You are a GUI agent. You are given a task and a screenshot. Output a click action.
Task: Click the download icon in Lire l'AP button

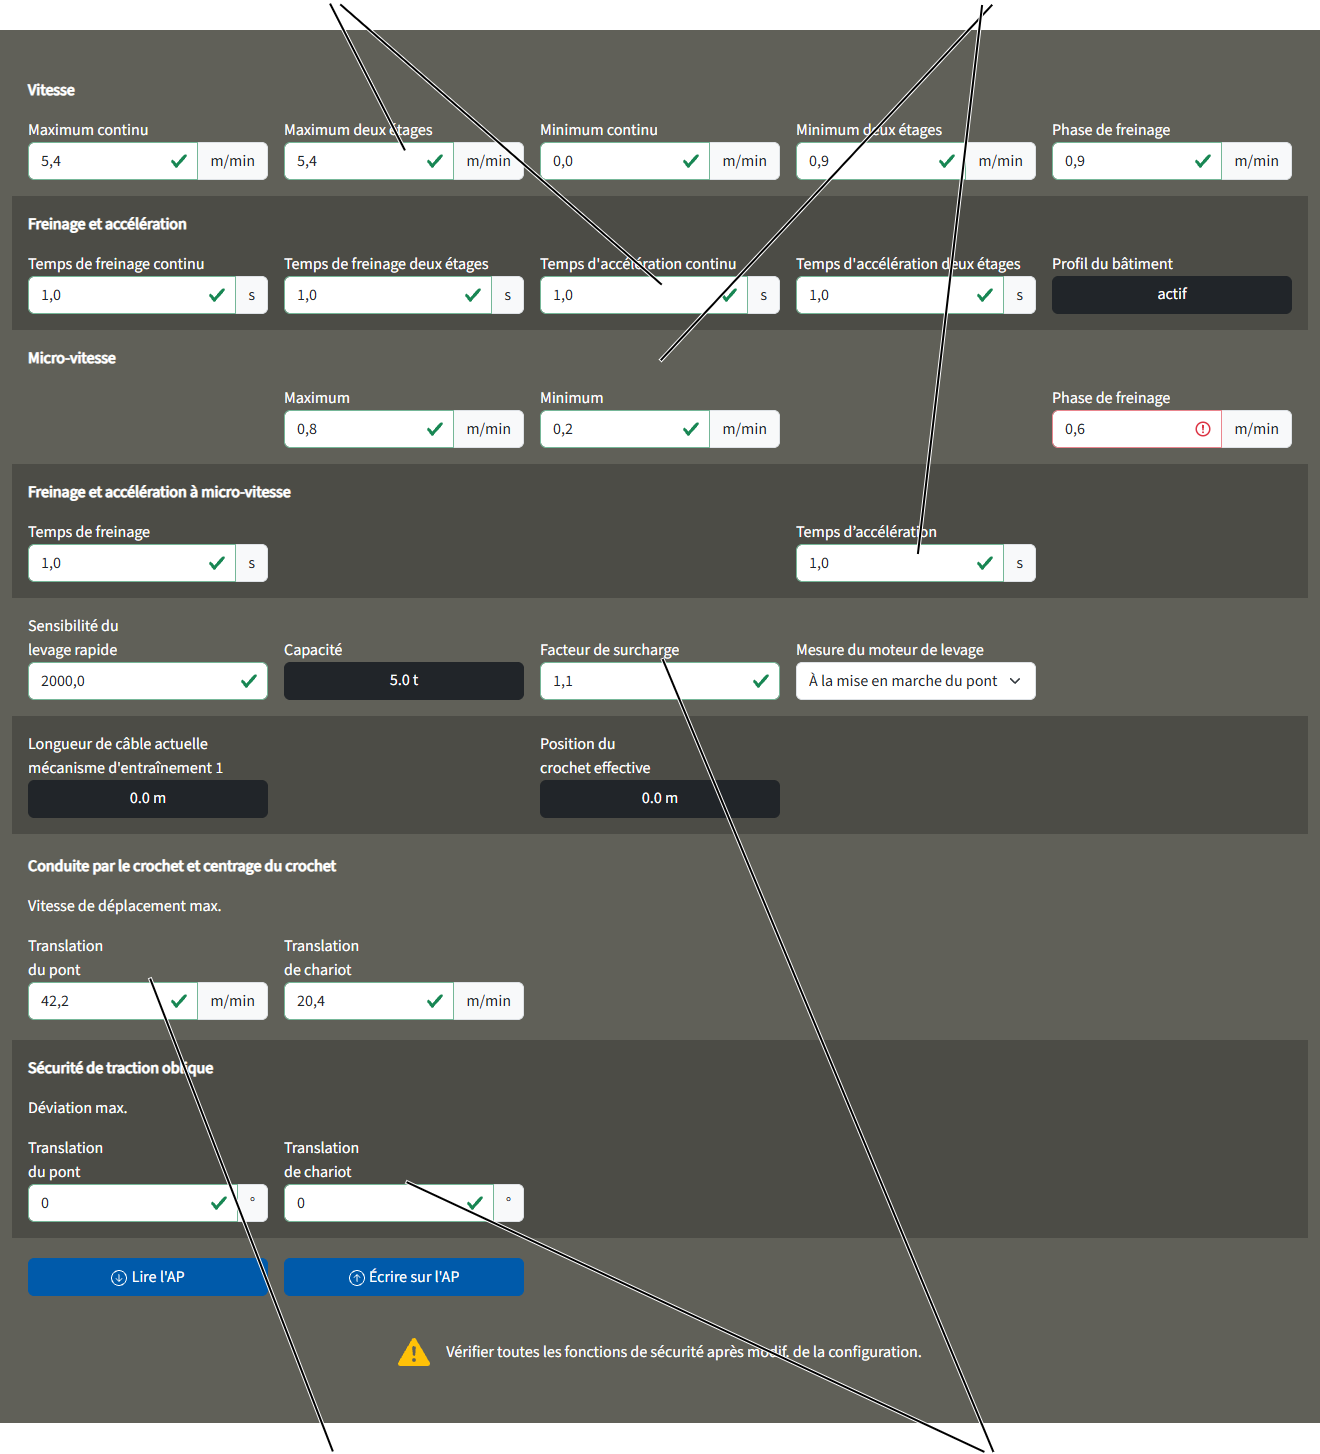click(118, 1278)
